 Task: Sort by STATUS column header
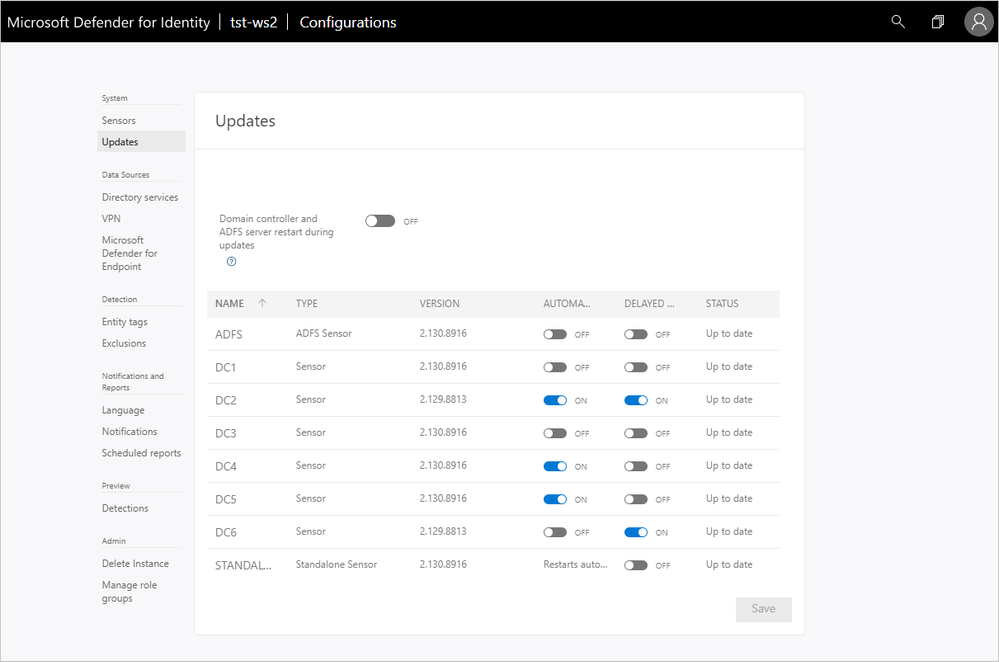[722, 303]
